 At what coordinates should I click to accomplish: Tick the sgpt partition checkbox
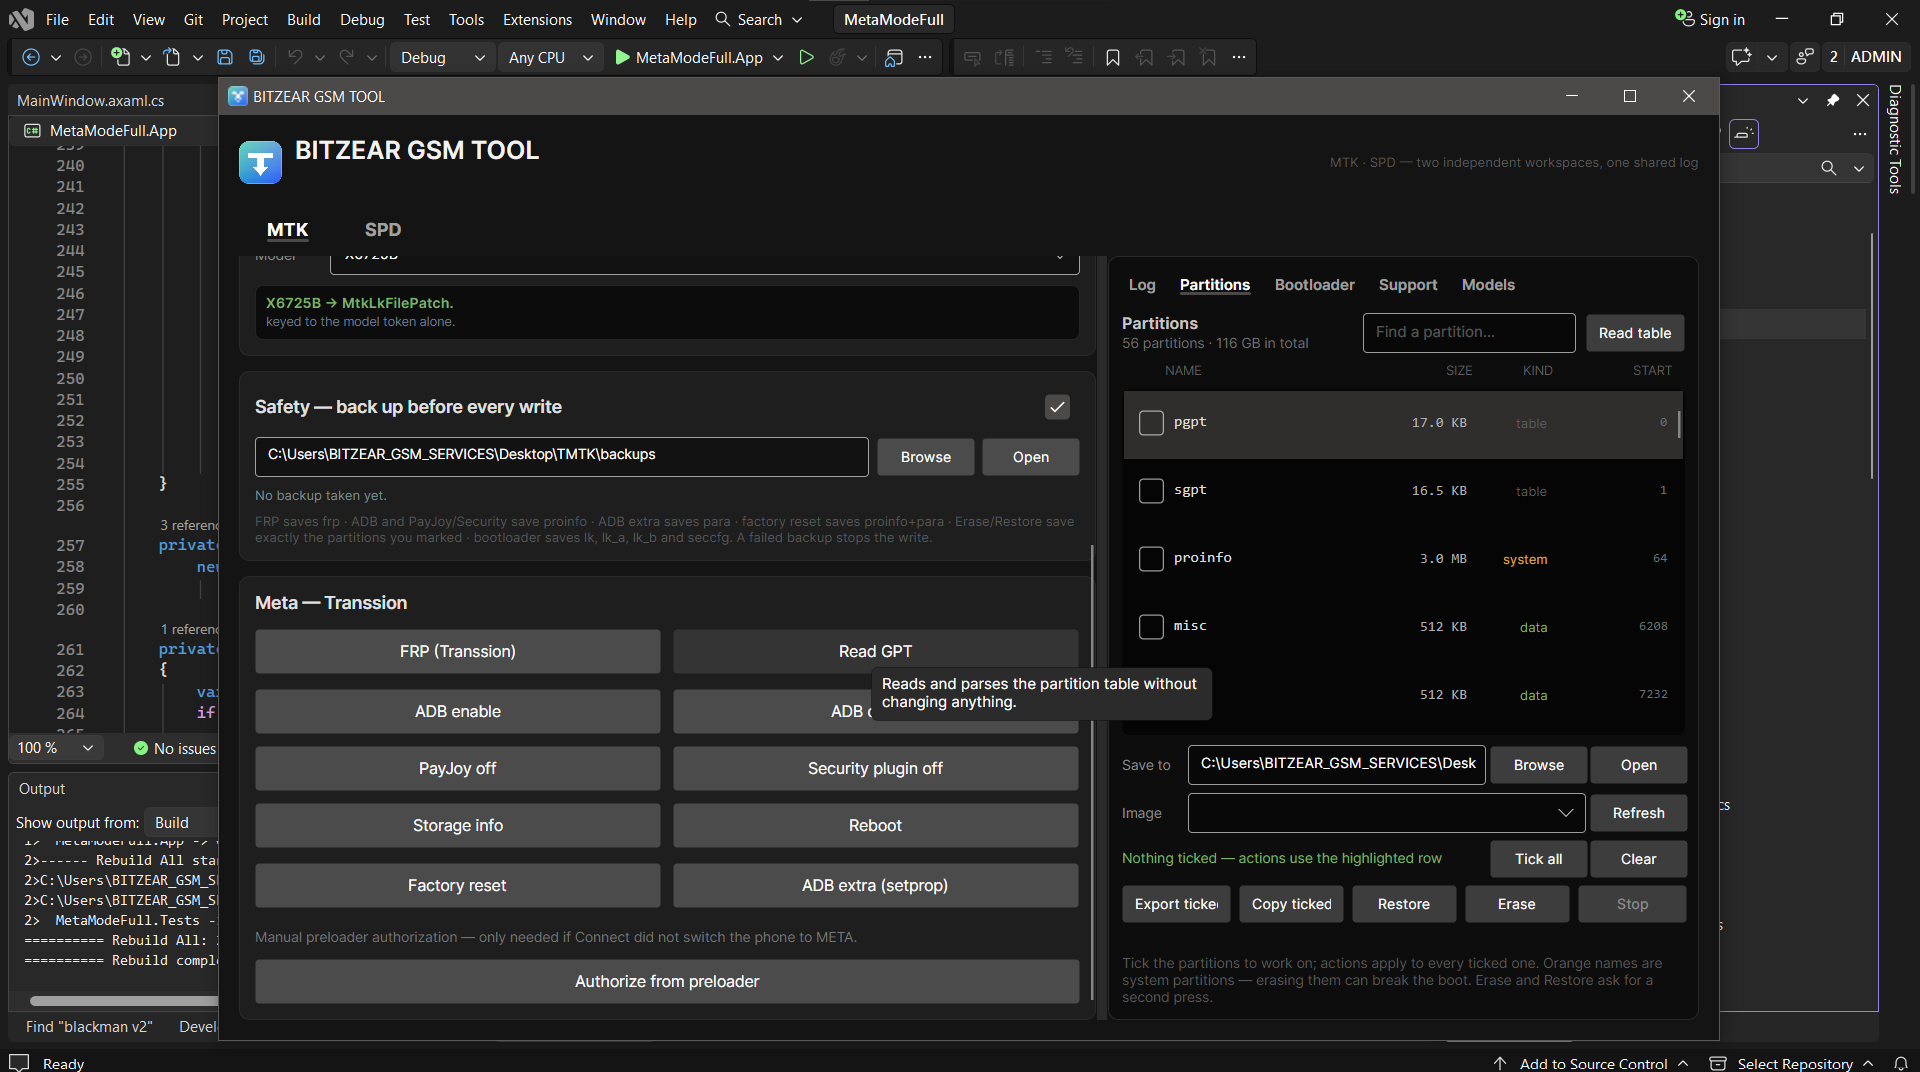(1151, 491)
